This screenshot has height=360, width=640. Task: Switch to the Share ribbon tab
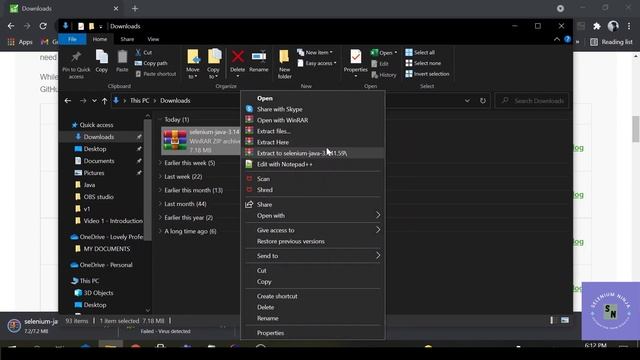tap(127, 39)
